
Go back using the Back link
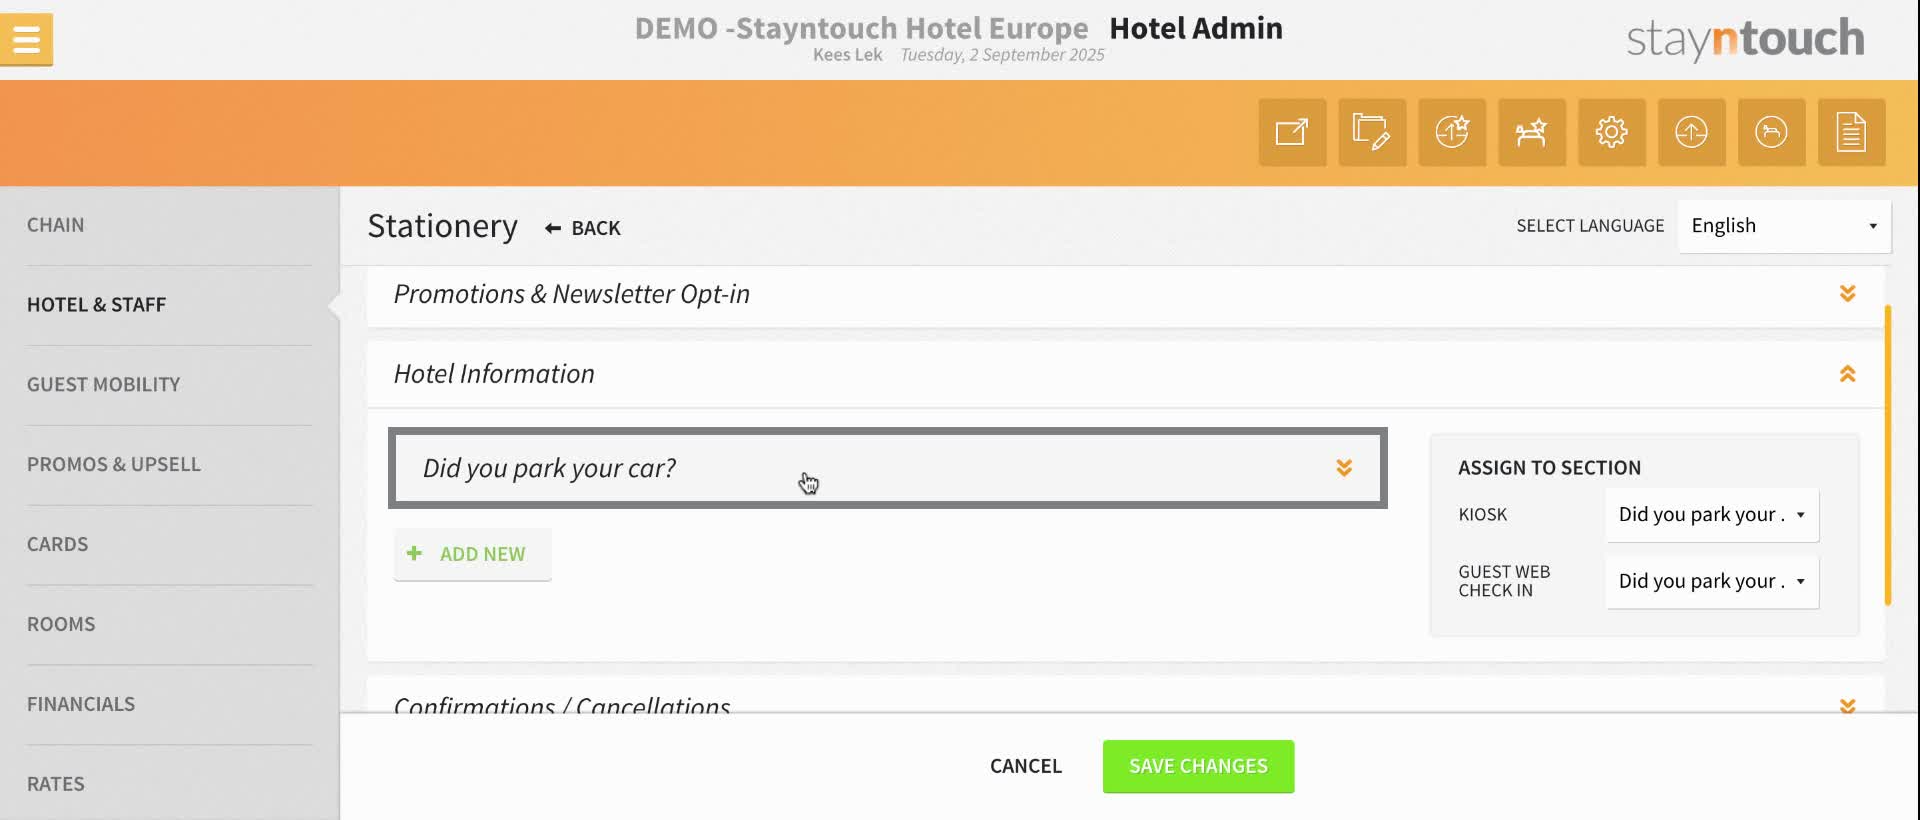coord(583,228)
